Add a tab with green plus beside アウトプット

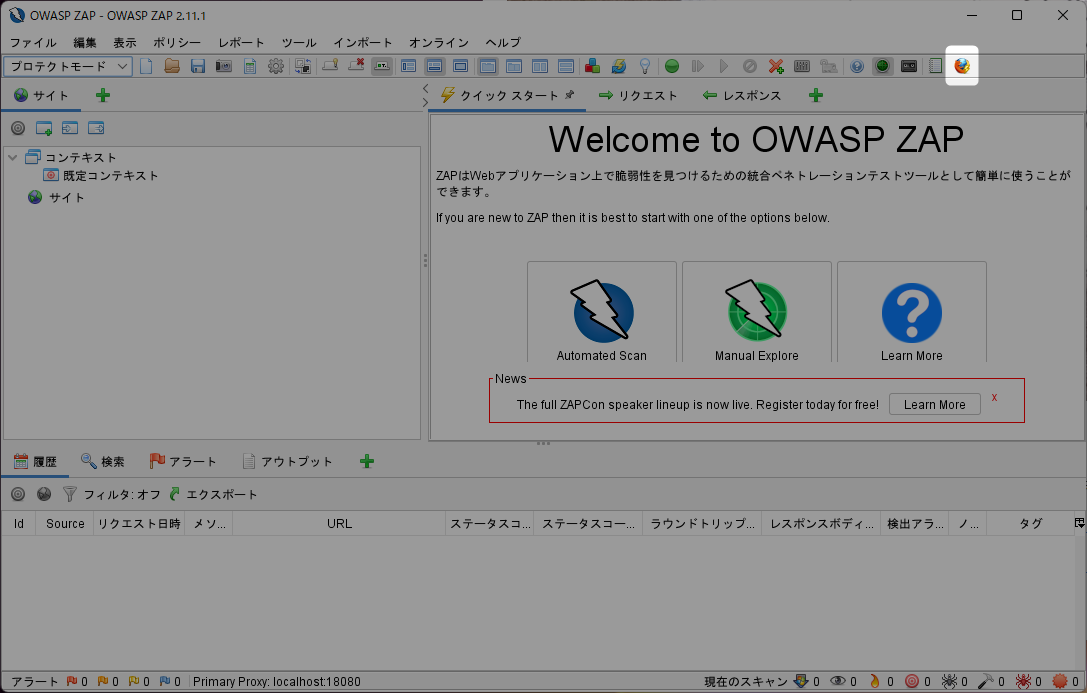point(367,462)
